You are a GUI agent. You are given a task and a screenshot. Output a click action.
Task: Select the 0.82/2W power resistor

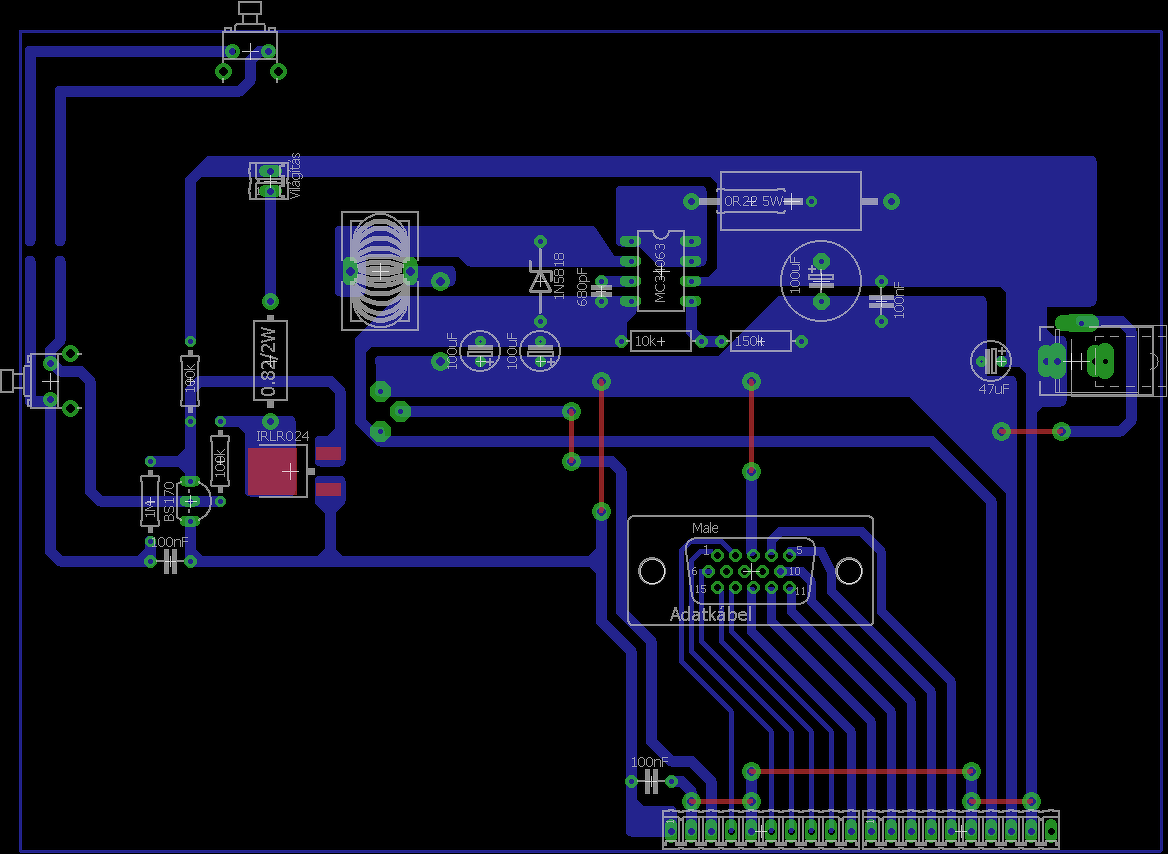click(x=270, y=361)
